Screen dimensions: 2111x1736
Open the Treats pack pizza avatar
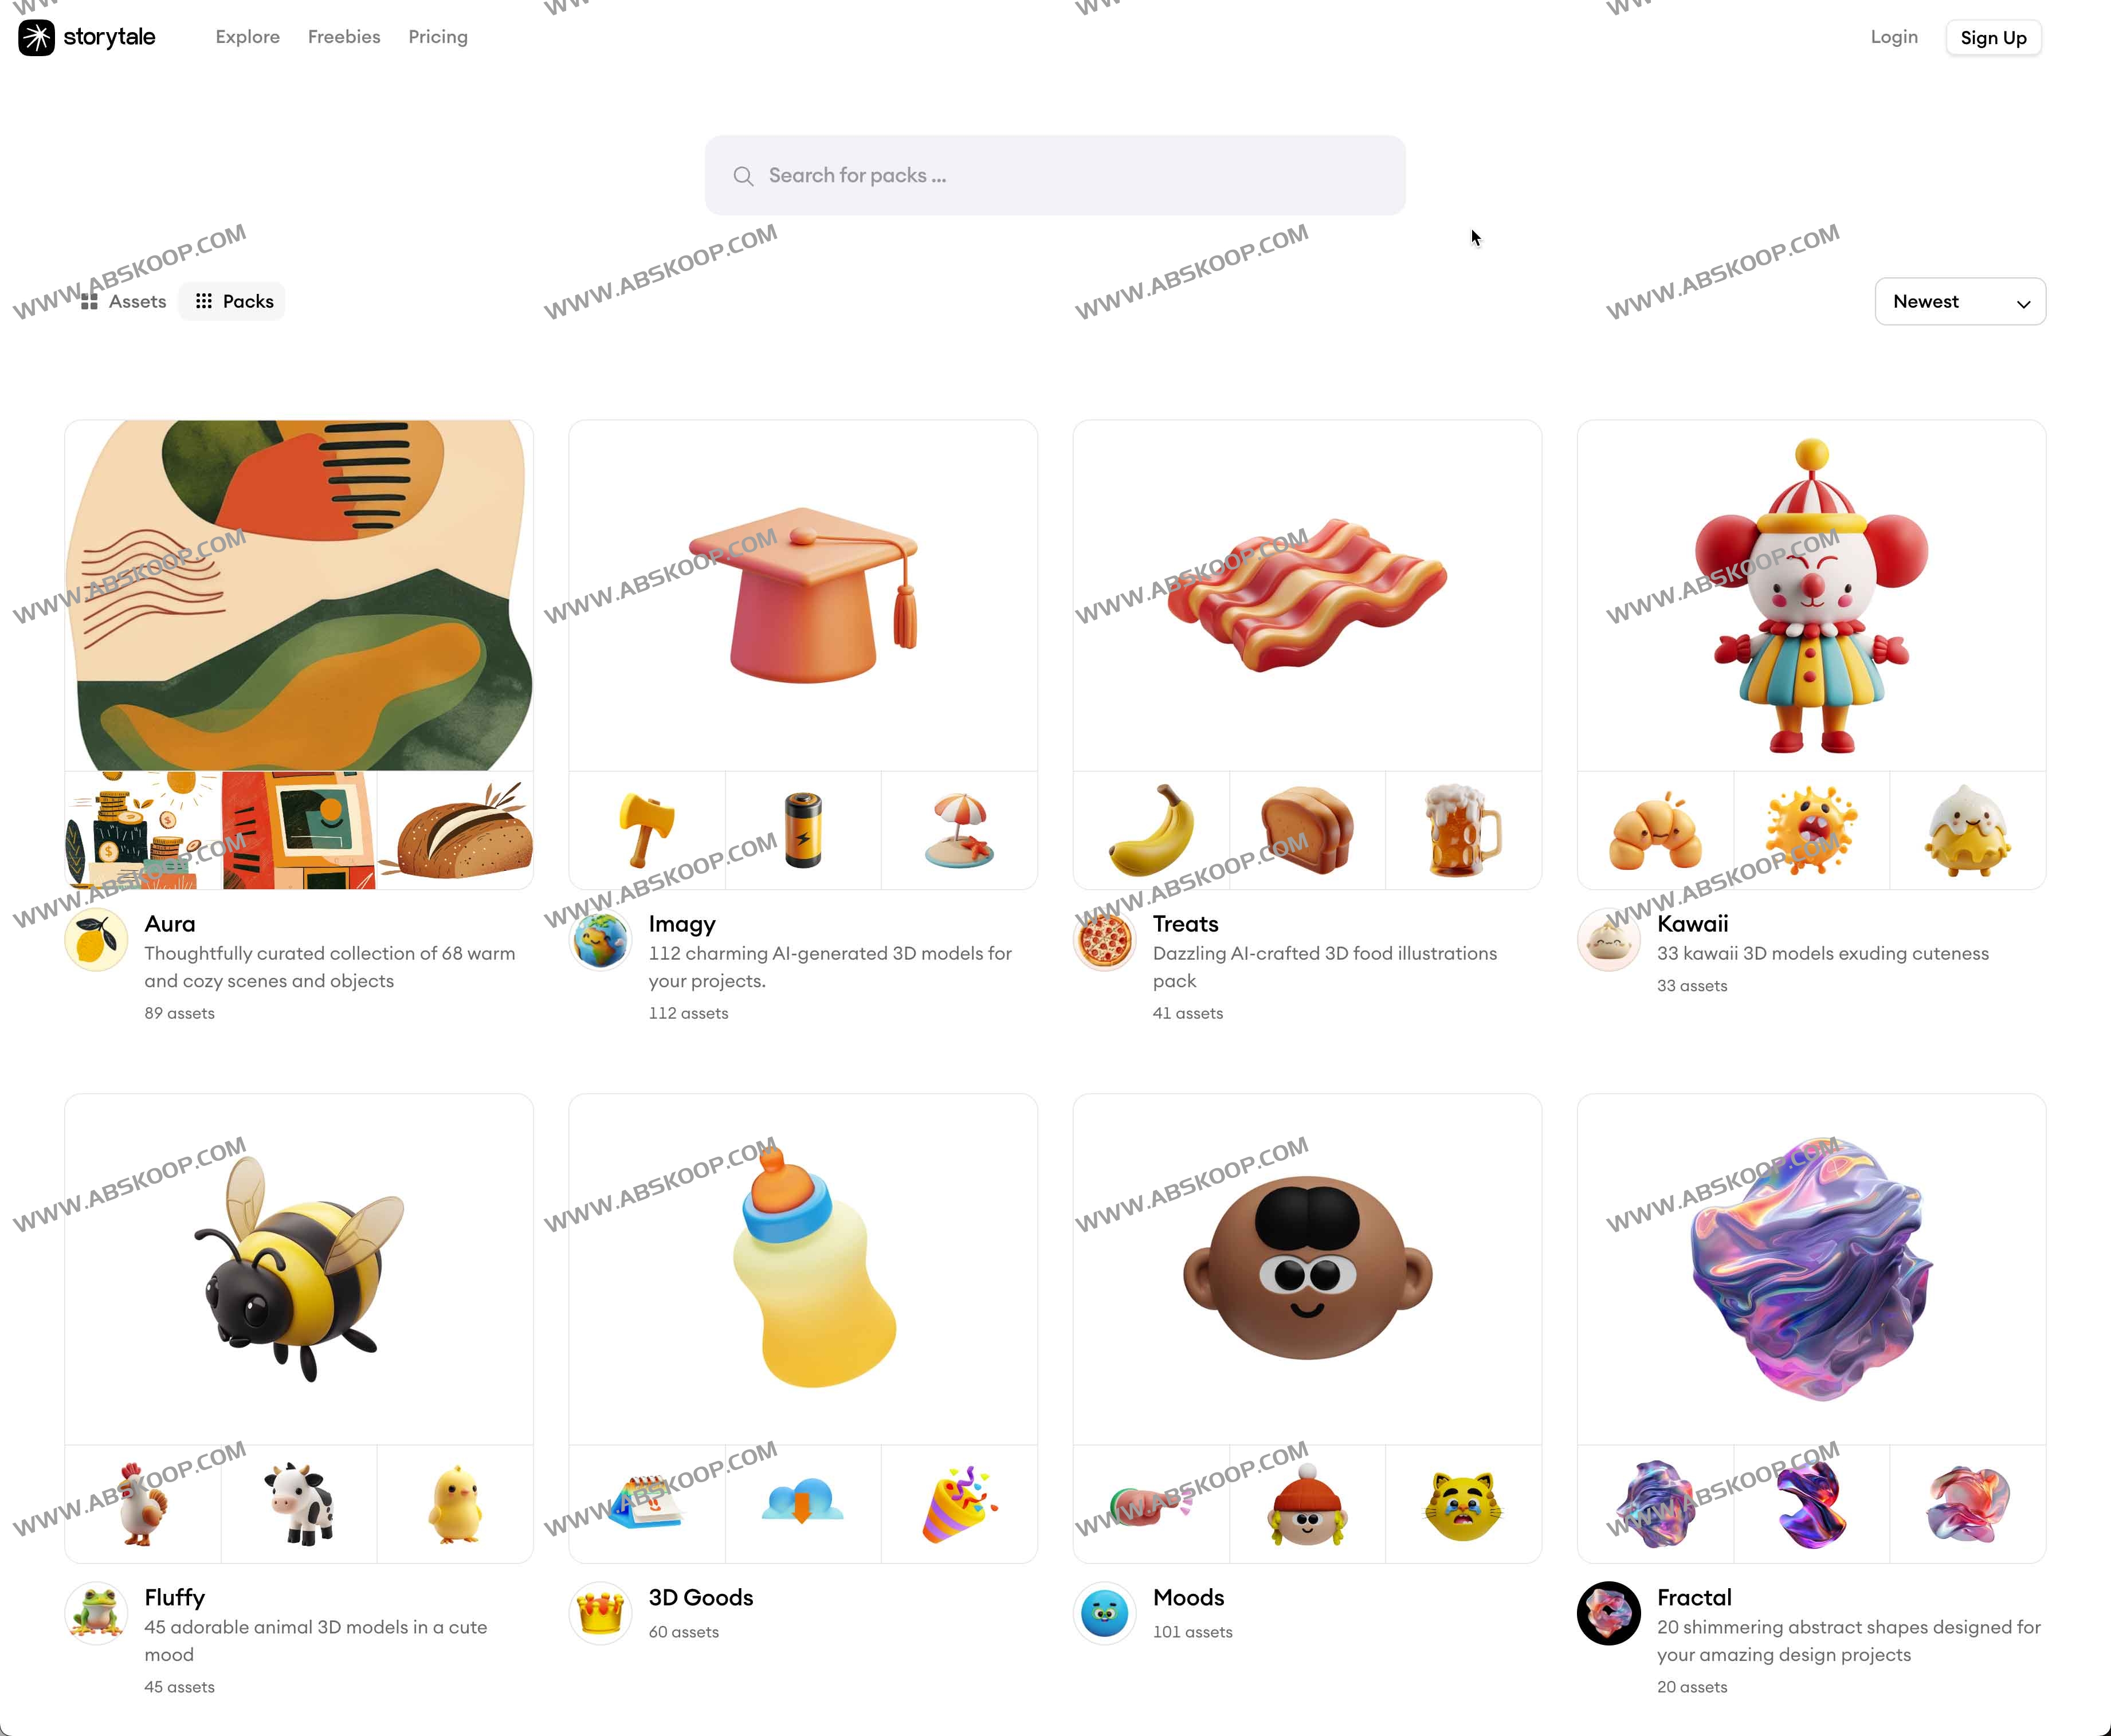tap(1105, 940)
